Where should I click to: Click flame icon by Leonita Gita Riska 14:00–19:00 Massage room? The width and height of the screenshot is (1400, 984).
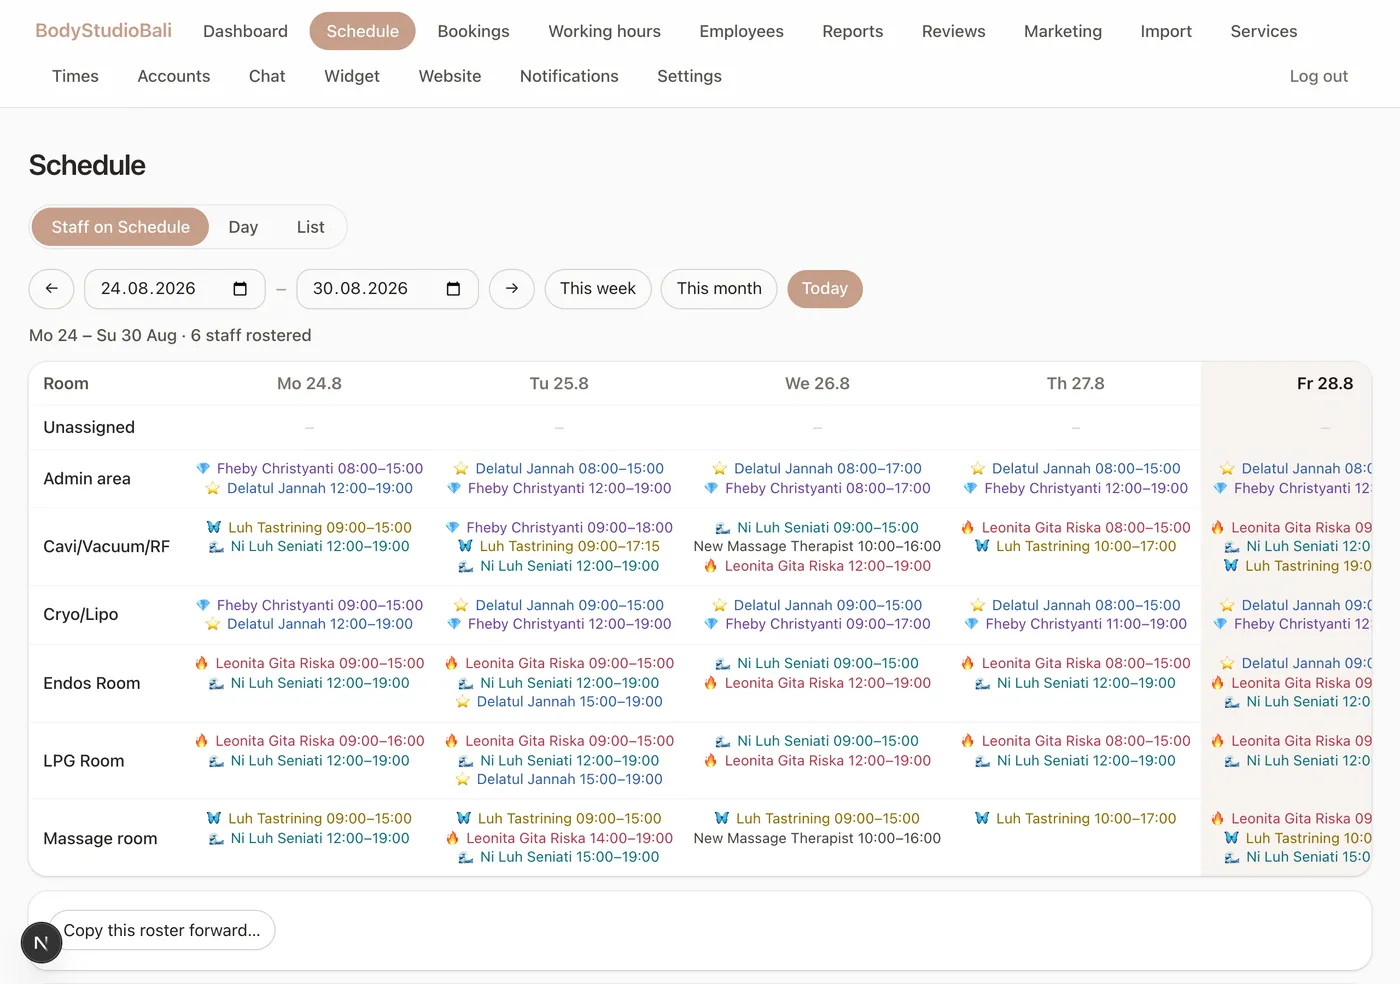tap(452, 838)
